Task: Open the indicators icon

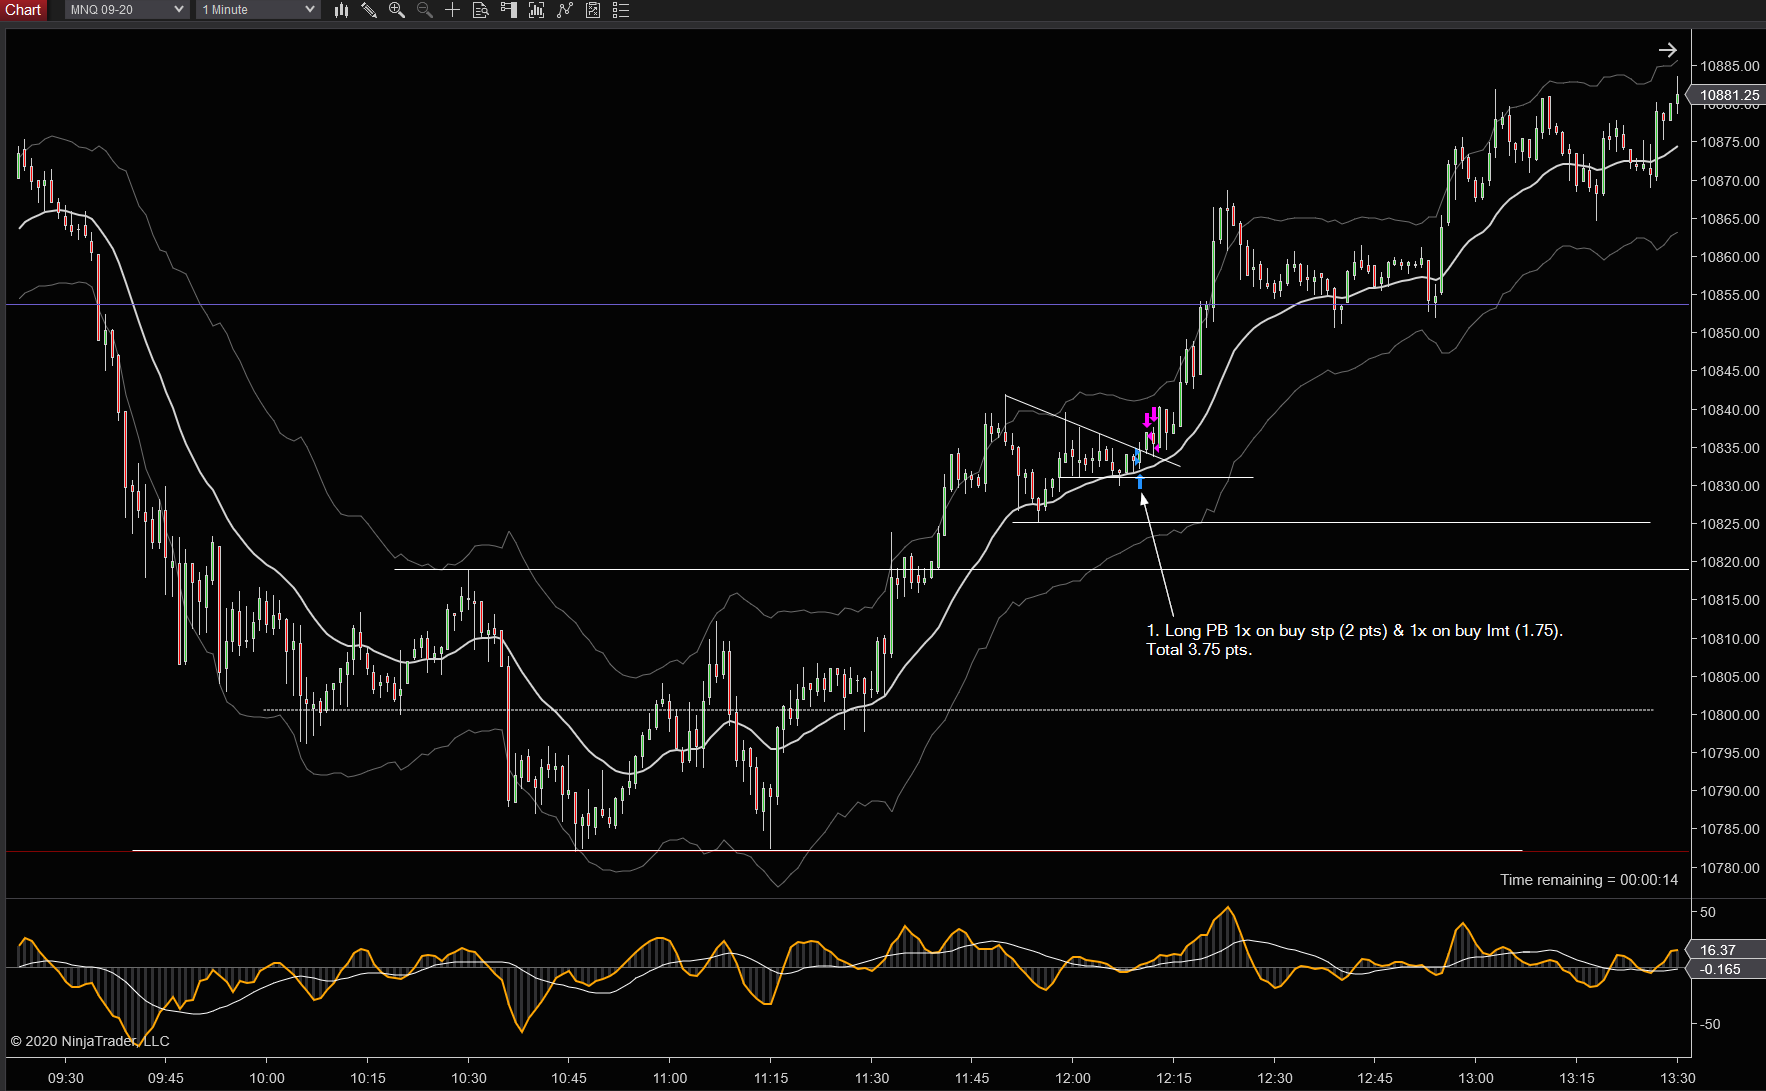Action: [565, 10]
